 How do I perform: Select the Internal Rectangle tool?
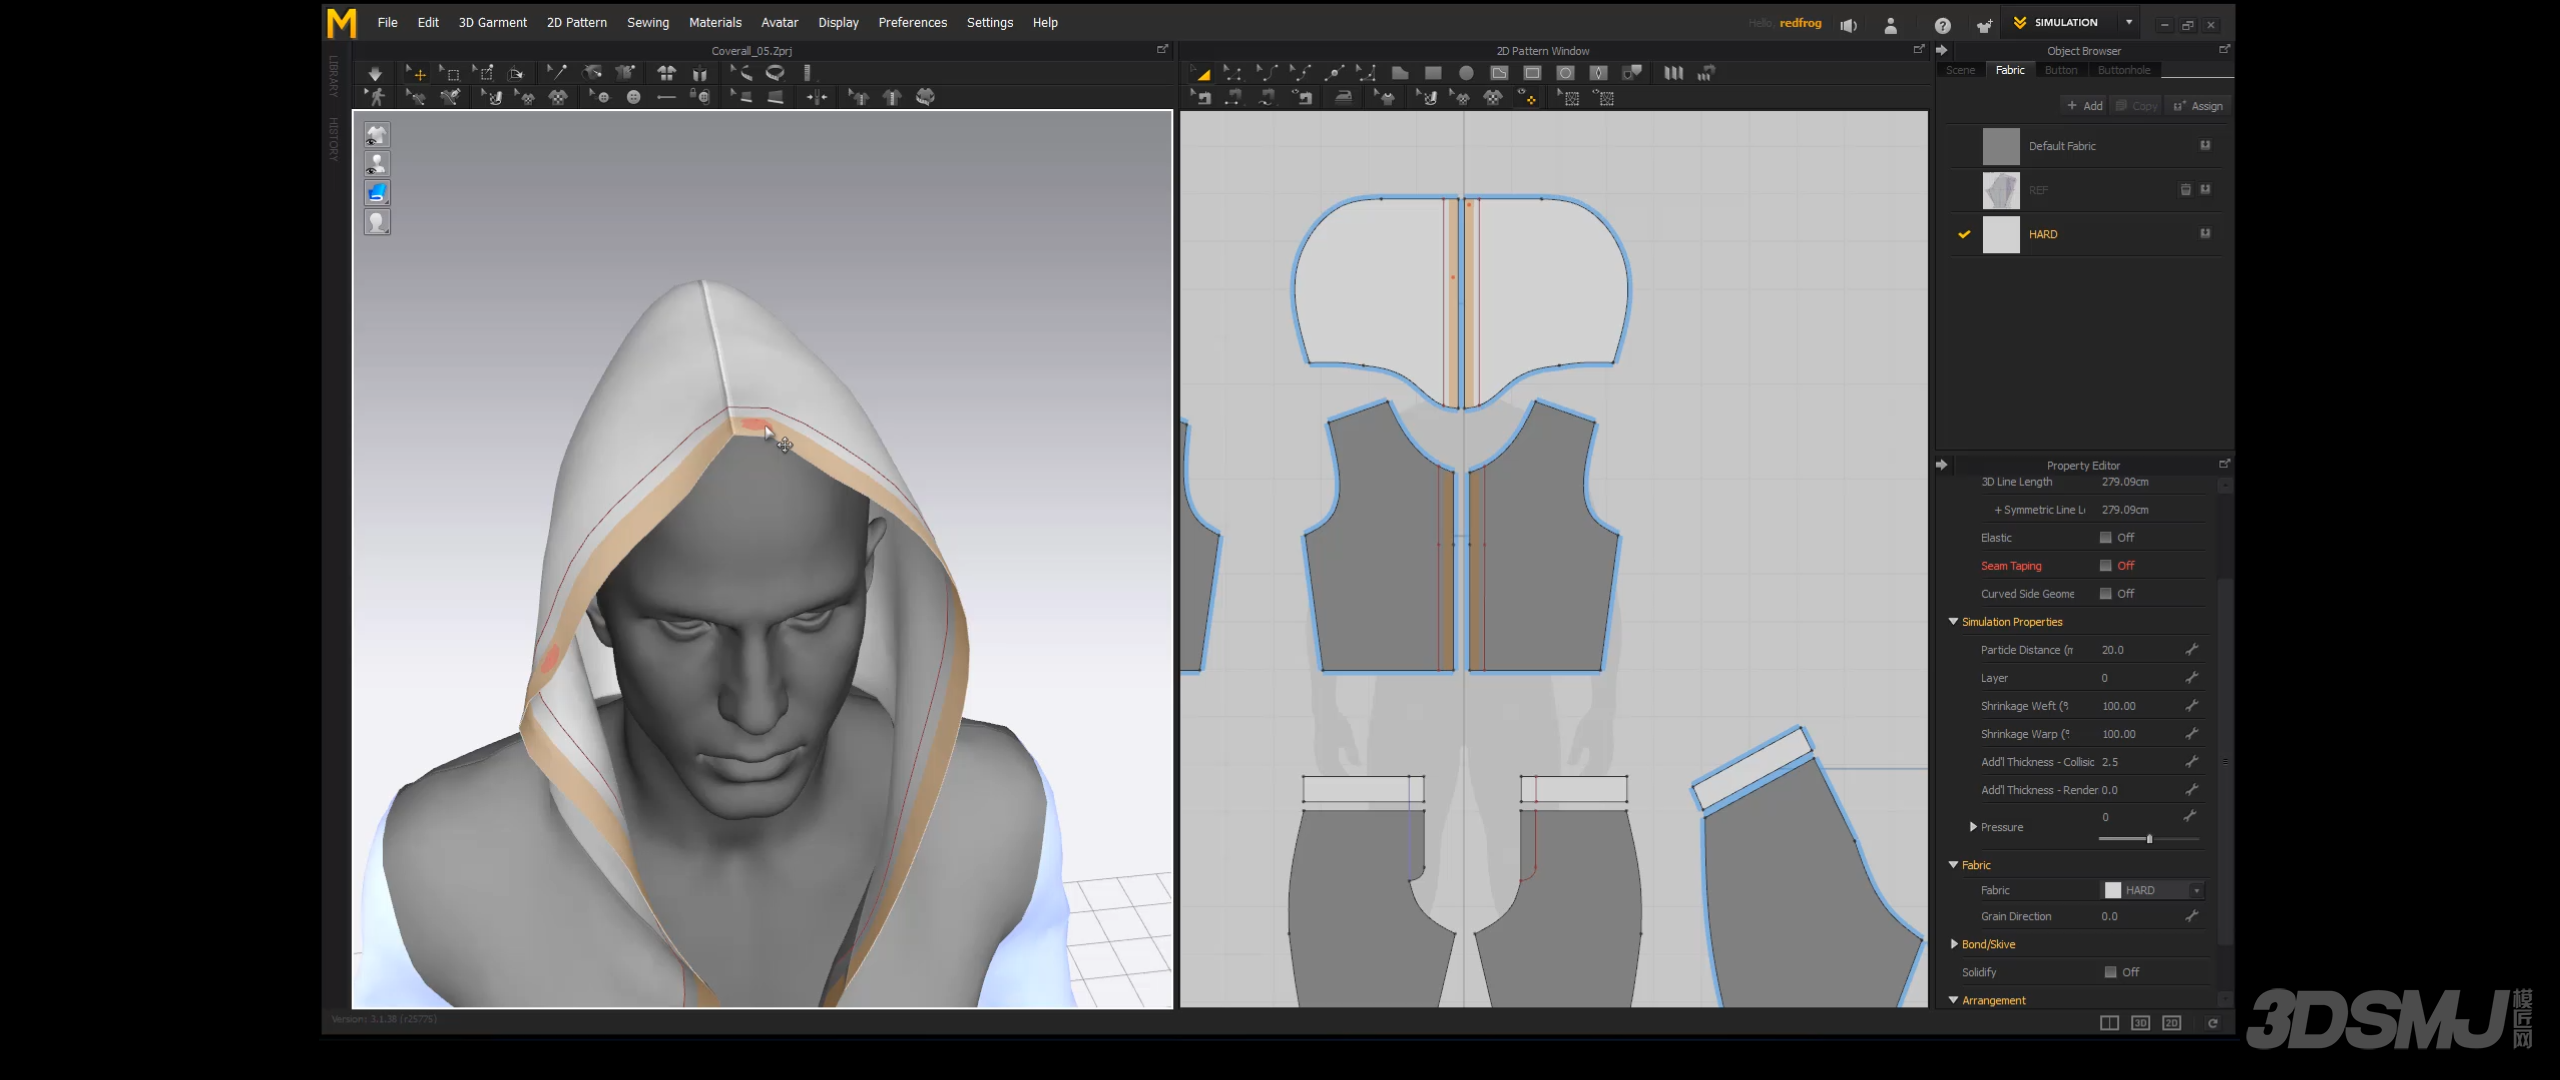1532,73
